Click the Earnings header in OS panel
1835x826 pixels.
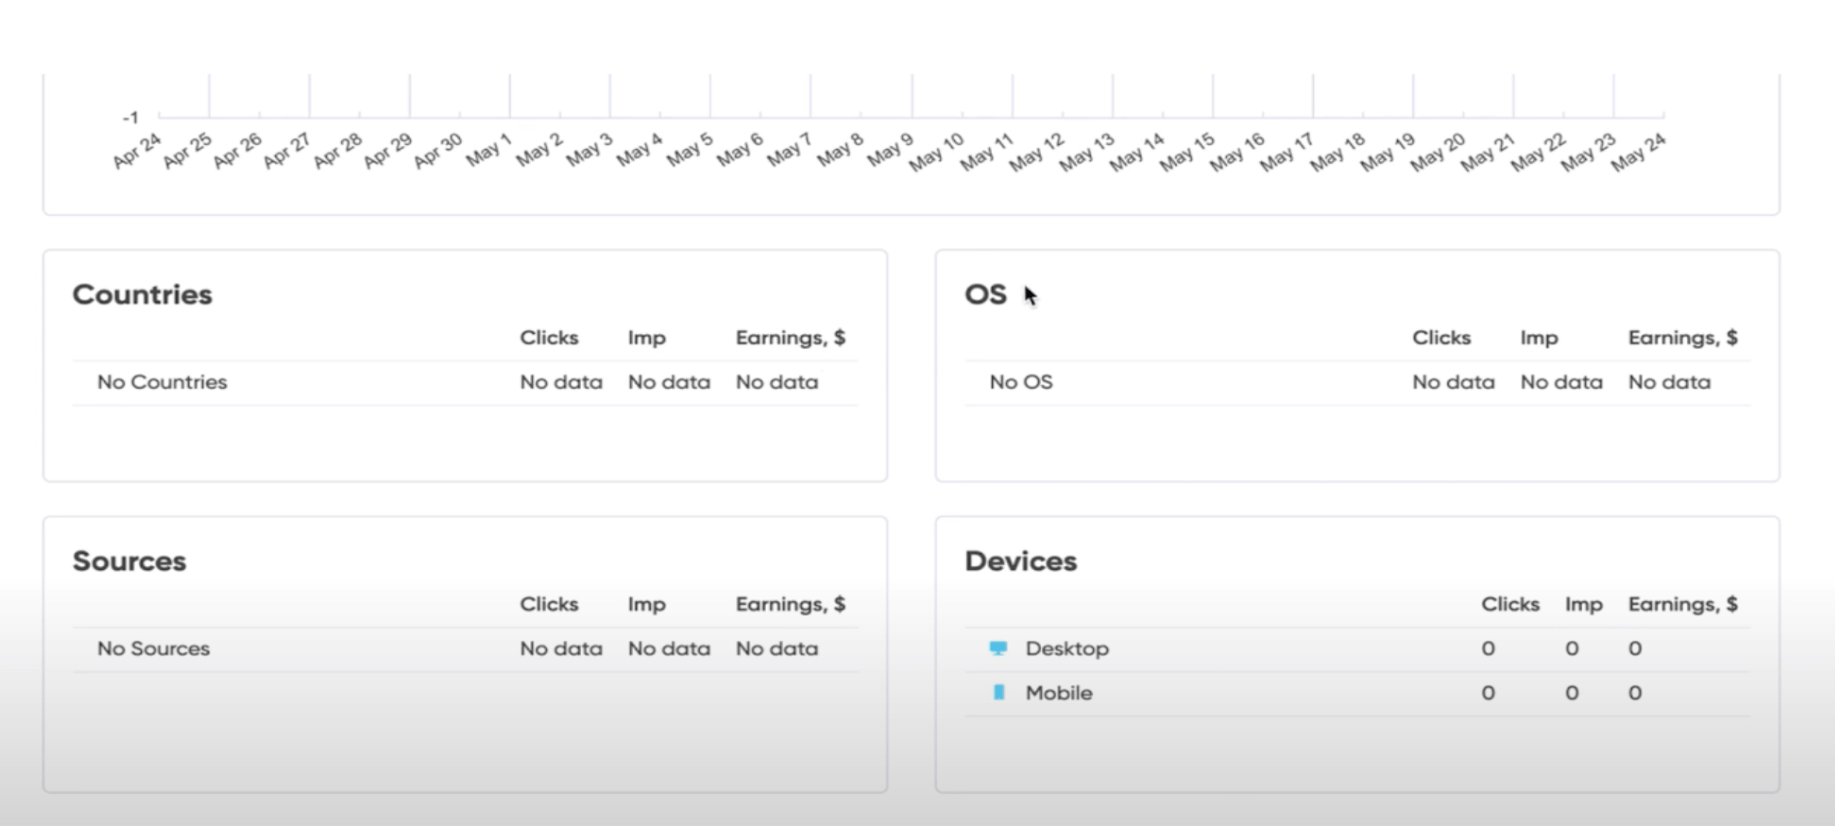(1682, 338)
